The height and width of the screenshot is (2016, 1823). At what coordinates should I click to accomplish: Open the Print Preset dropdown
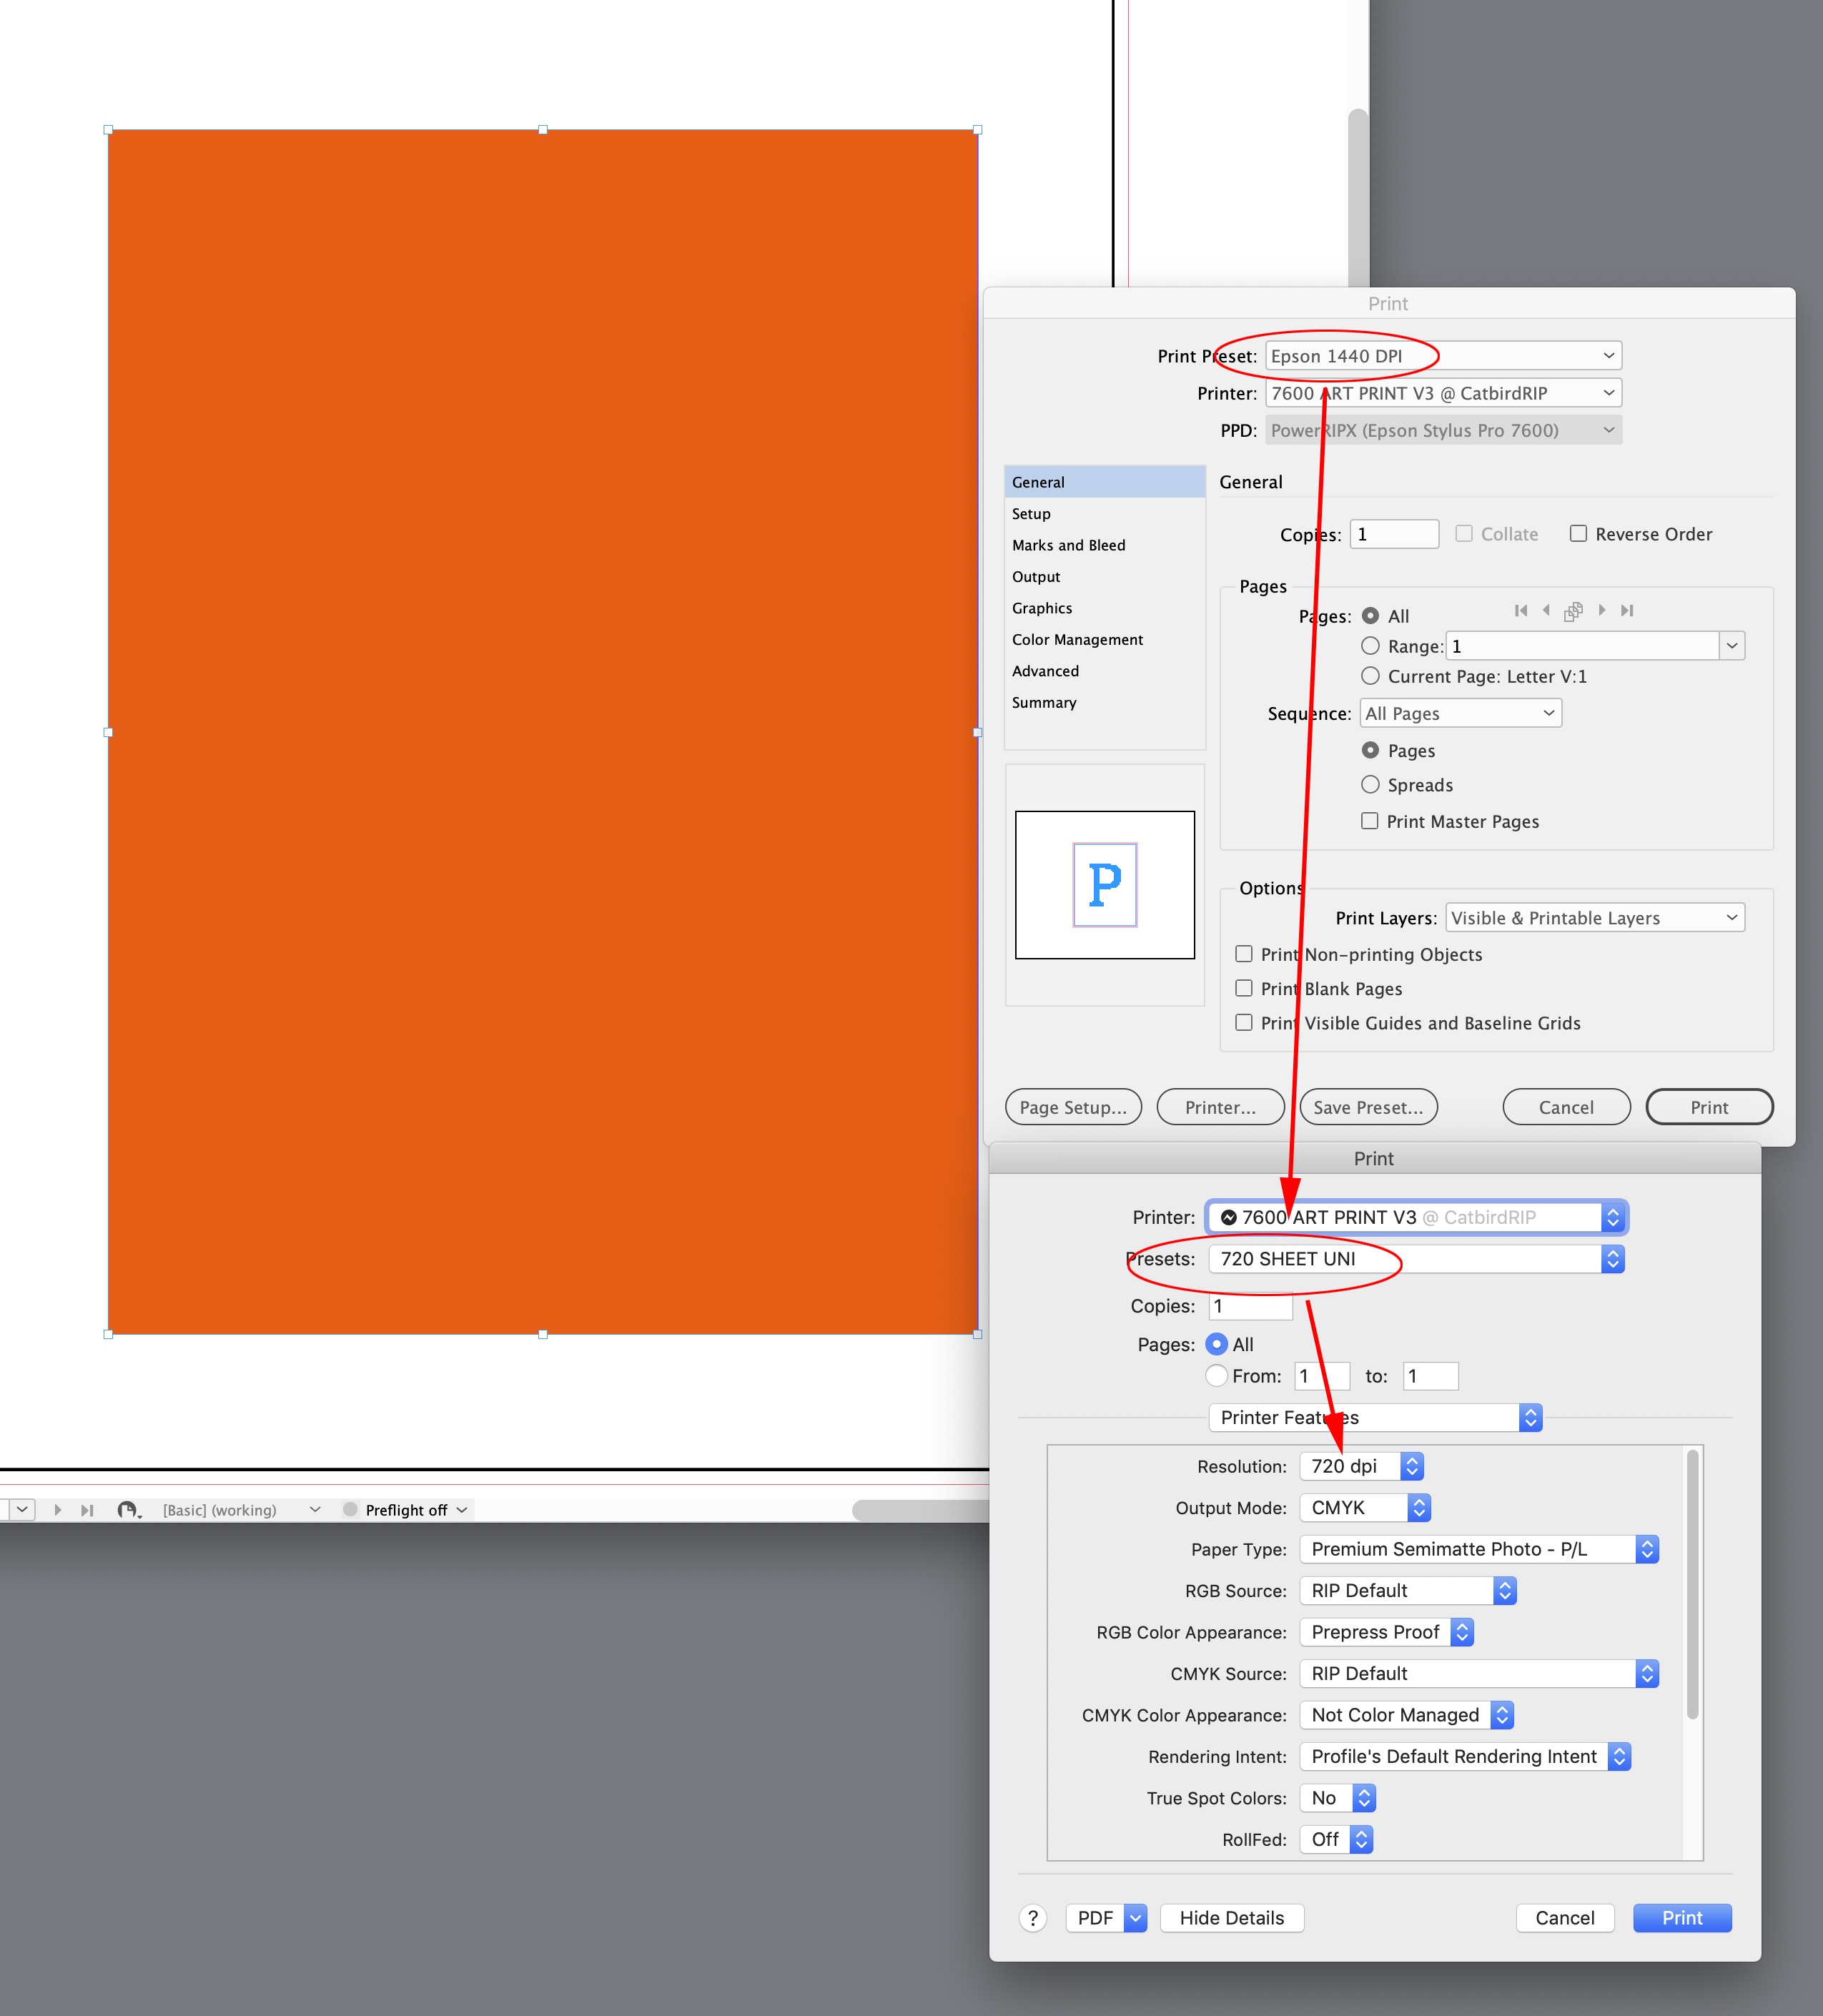(x=1443, y=356)
